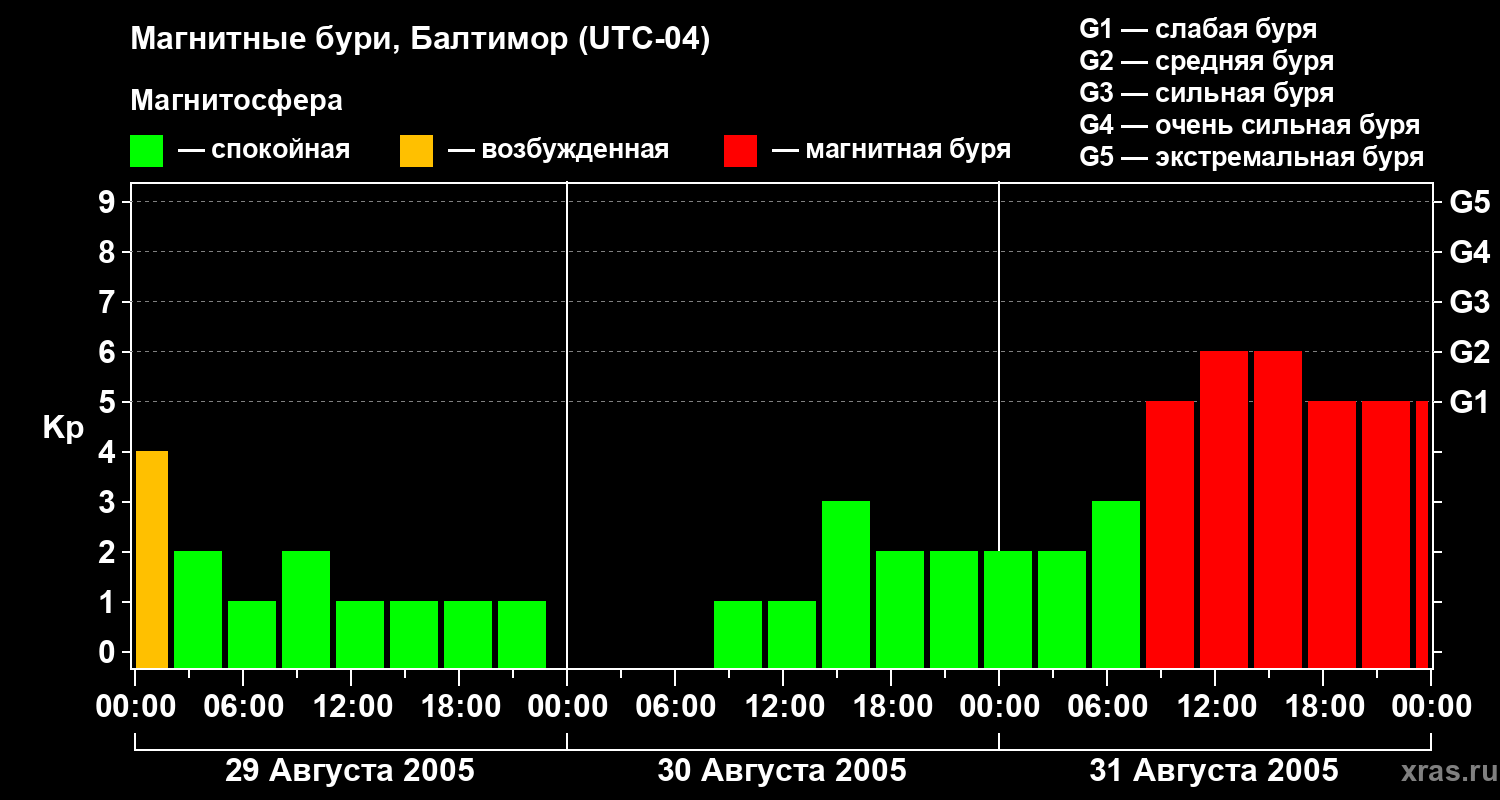The width and height of the screenshot is (1500, 800).
Task: Click the Kp axis value 3
Action: coord(109,502)
